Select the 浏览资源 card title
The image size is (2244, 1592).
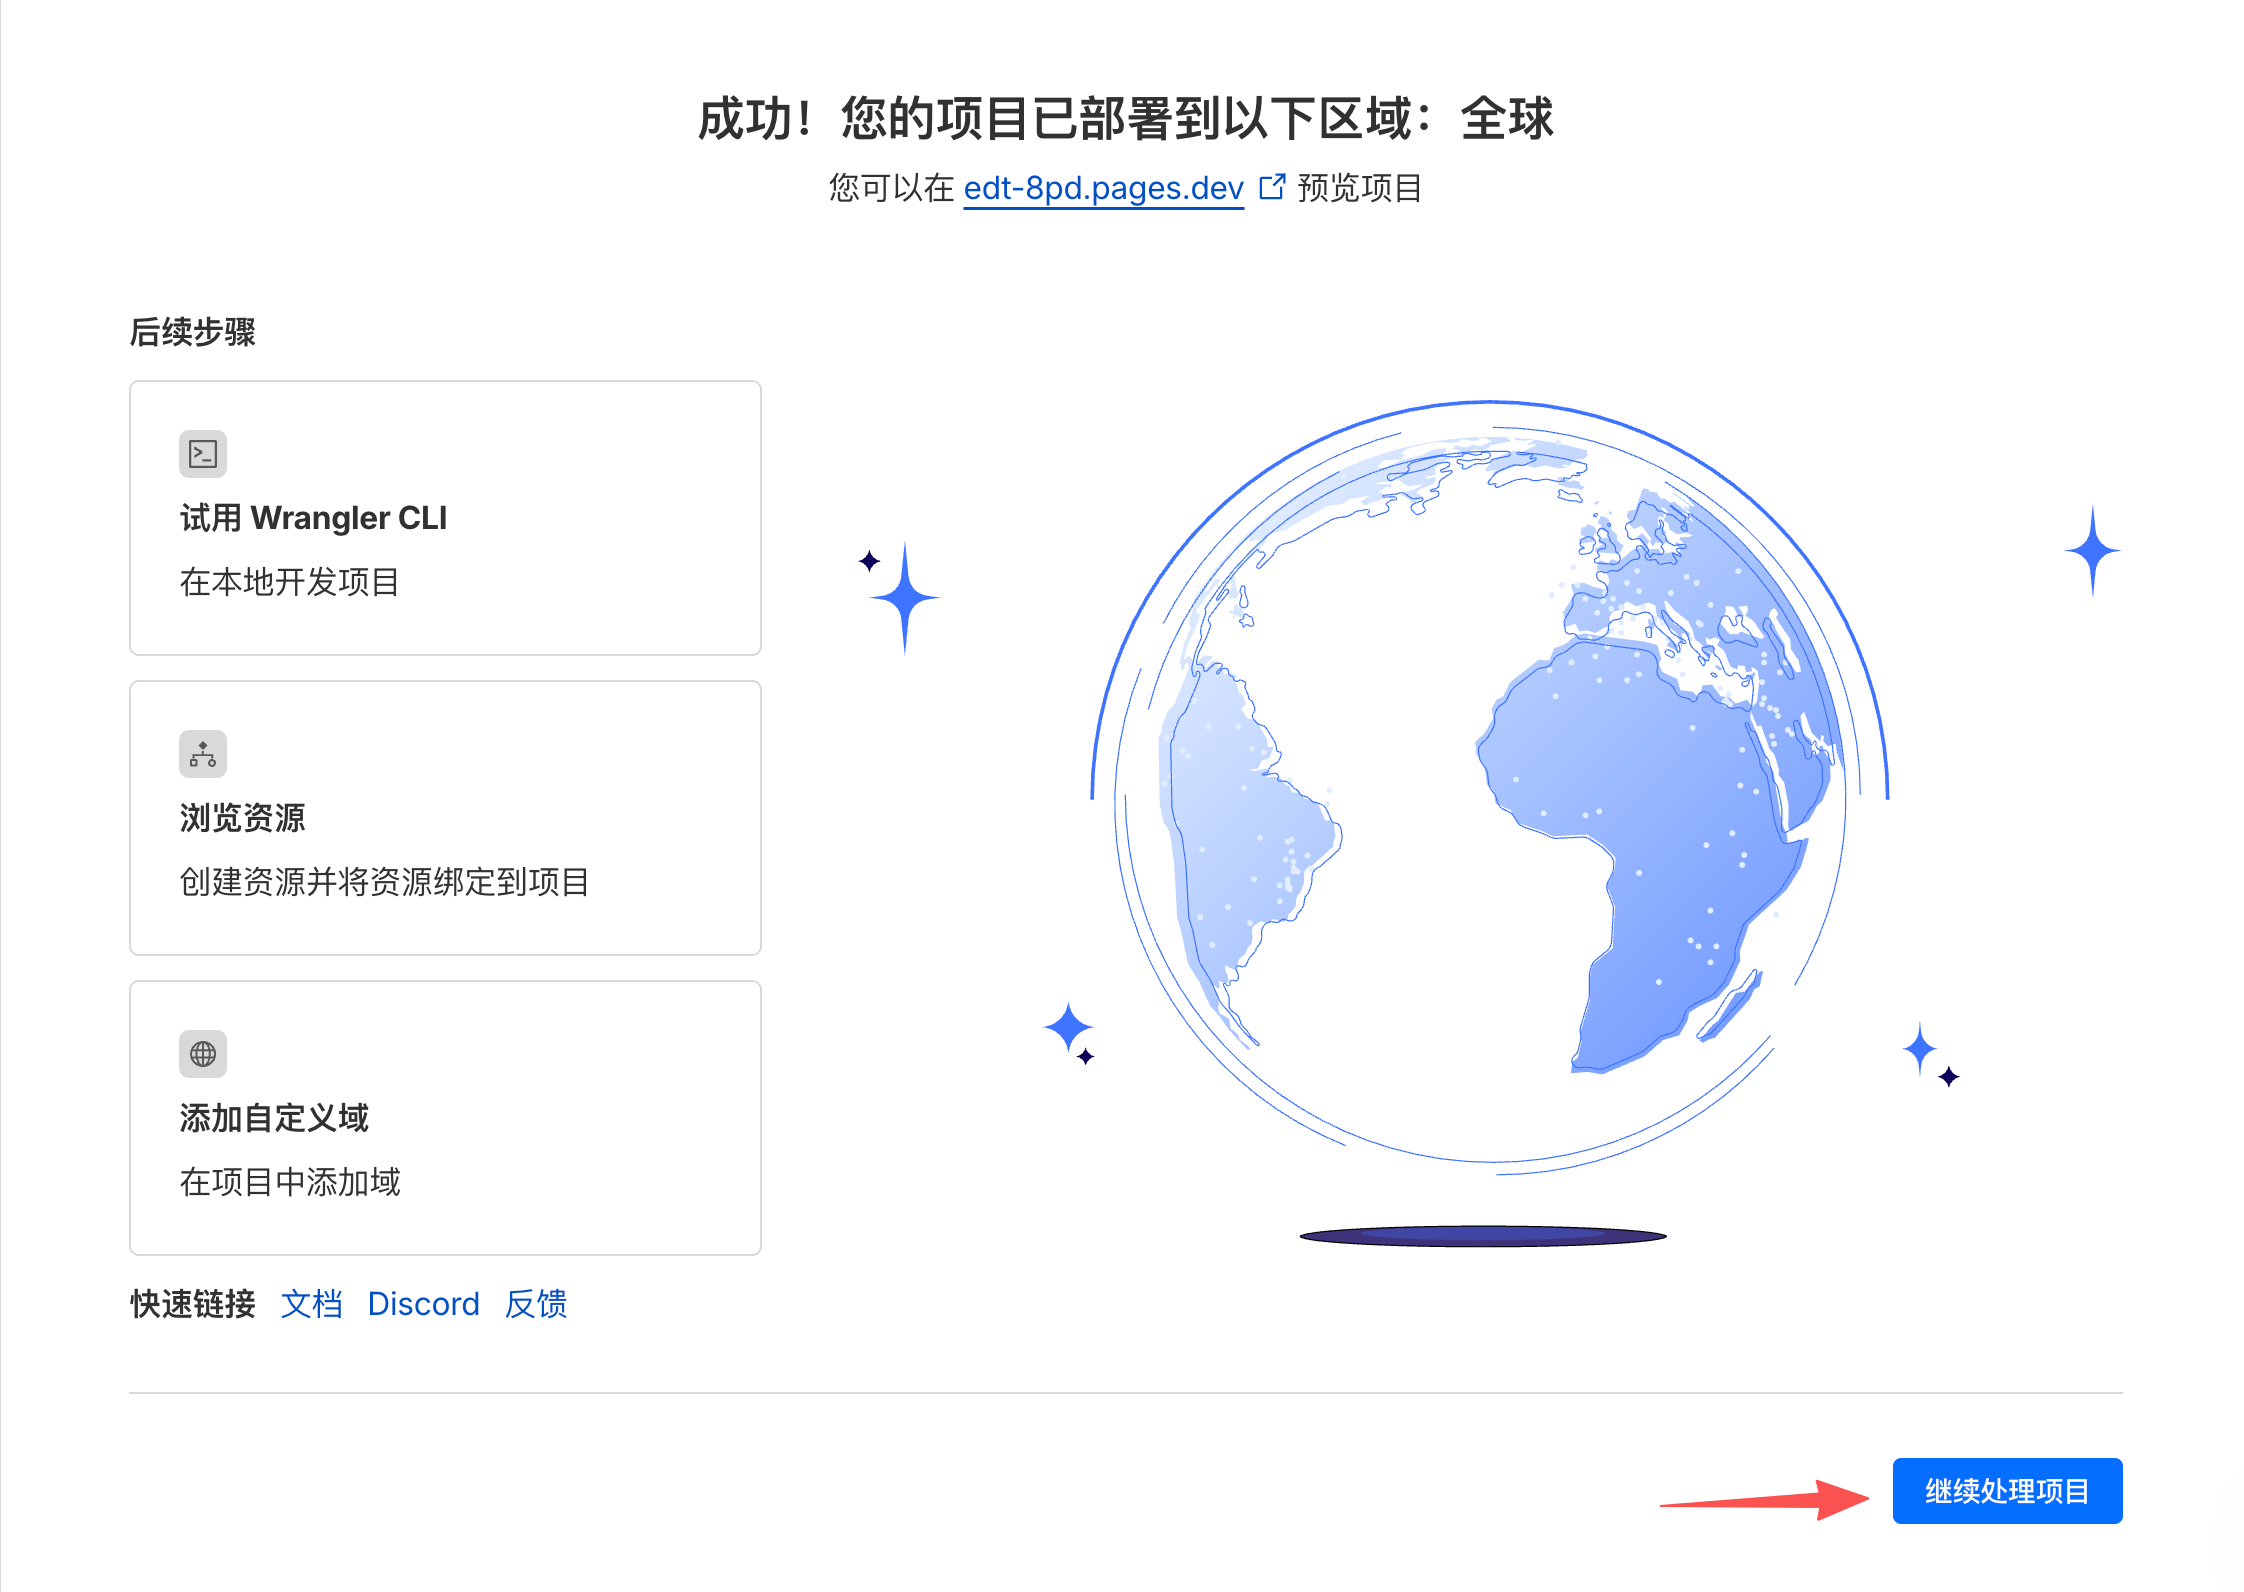242,818
